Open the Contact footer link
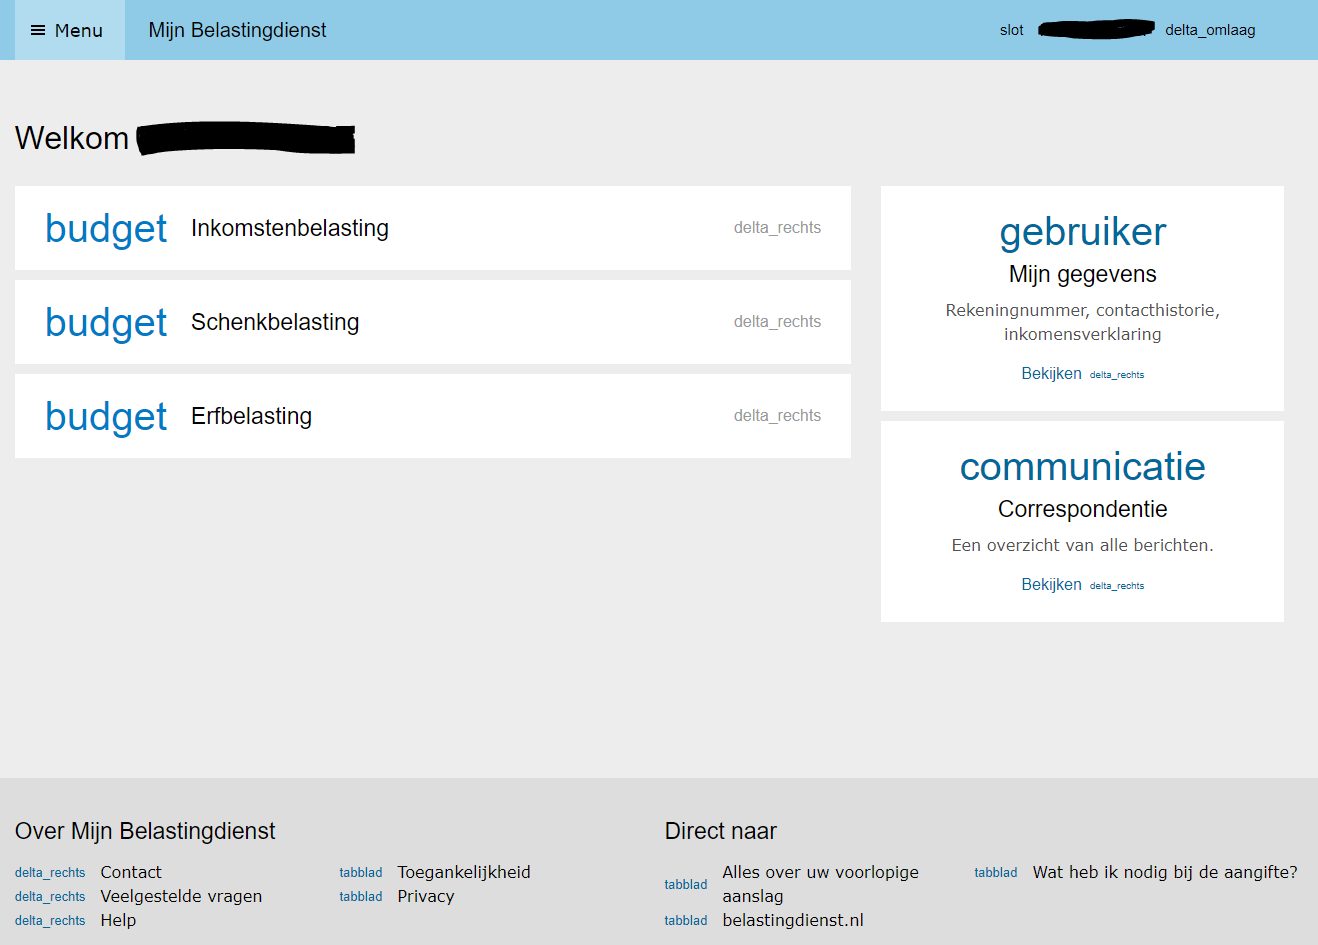This screenshot has height=945, width=1318. pyautogui.click(x=131, y=872)
